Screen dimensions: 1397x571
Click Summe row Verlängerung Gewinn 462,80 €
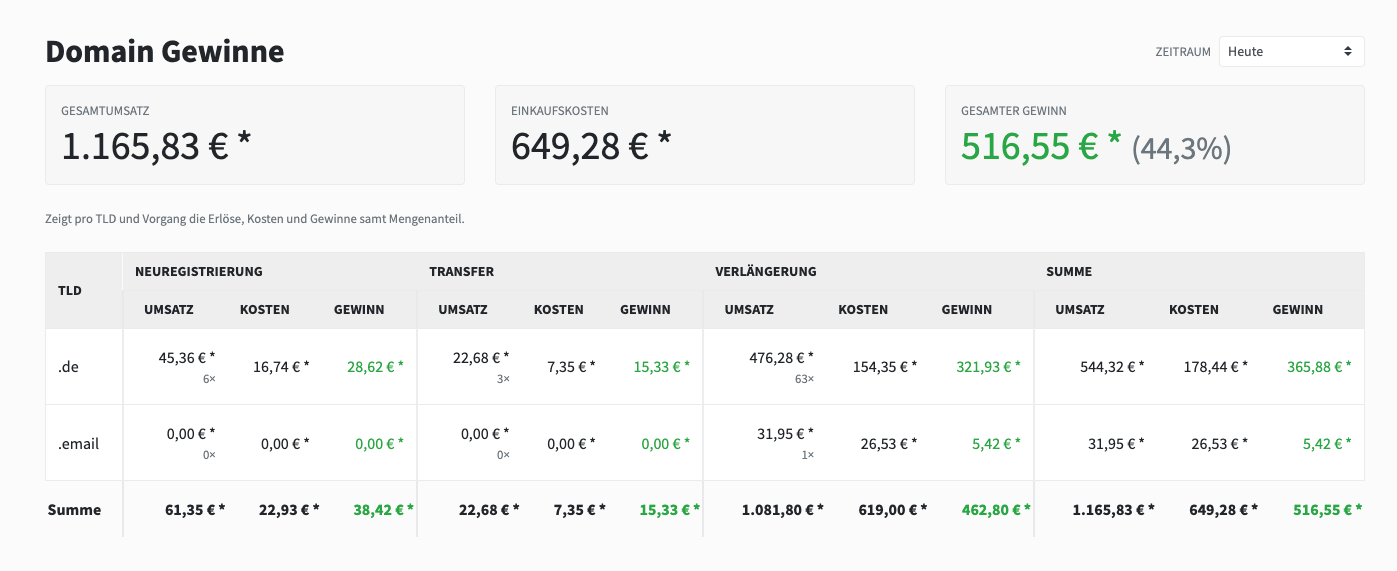996,510
